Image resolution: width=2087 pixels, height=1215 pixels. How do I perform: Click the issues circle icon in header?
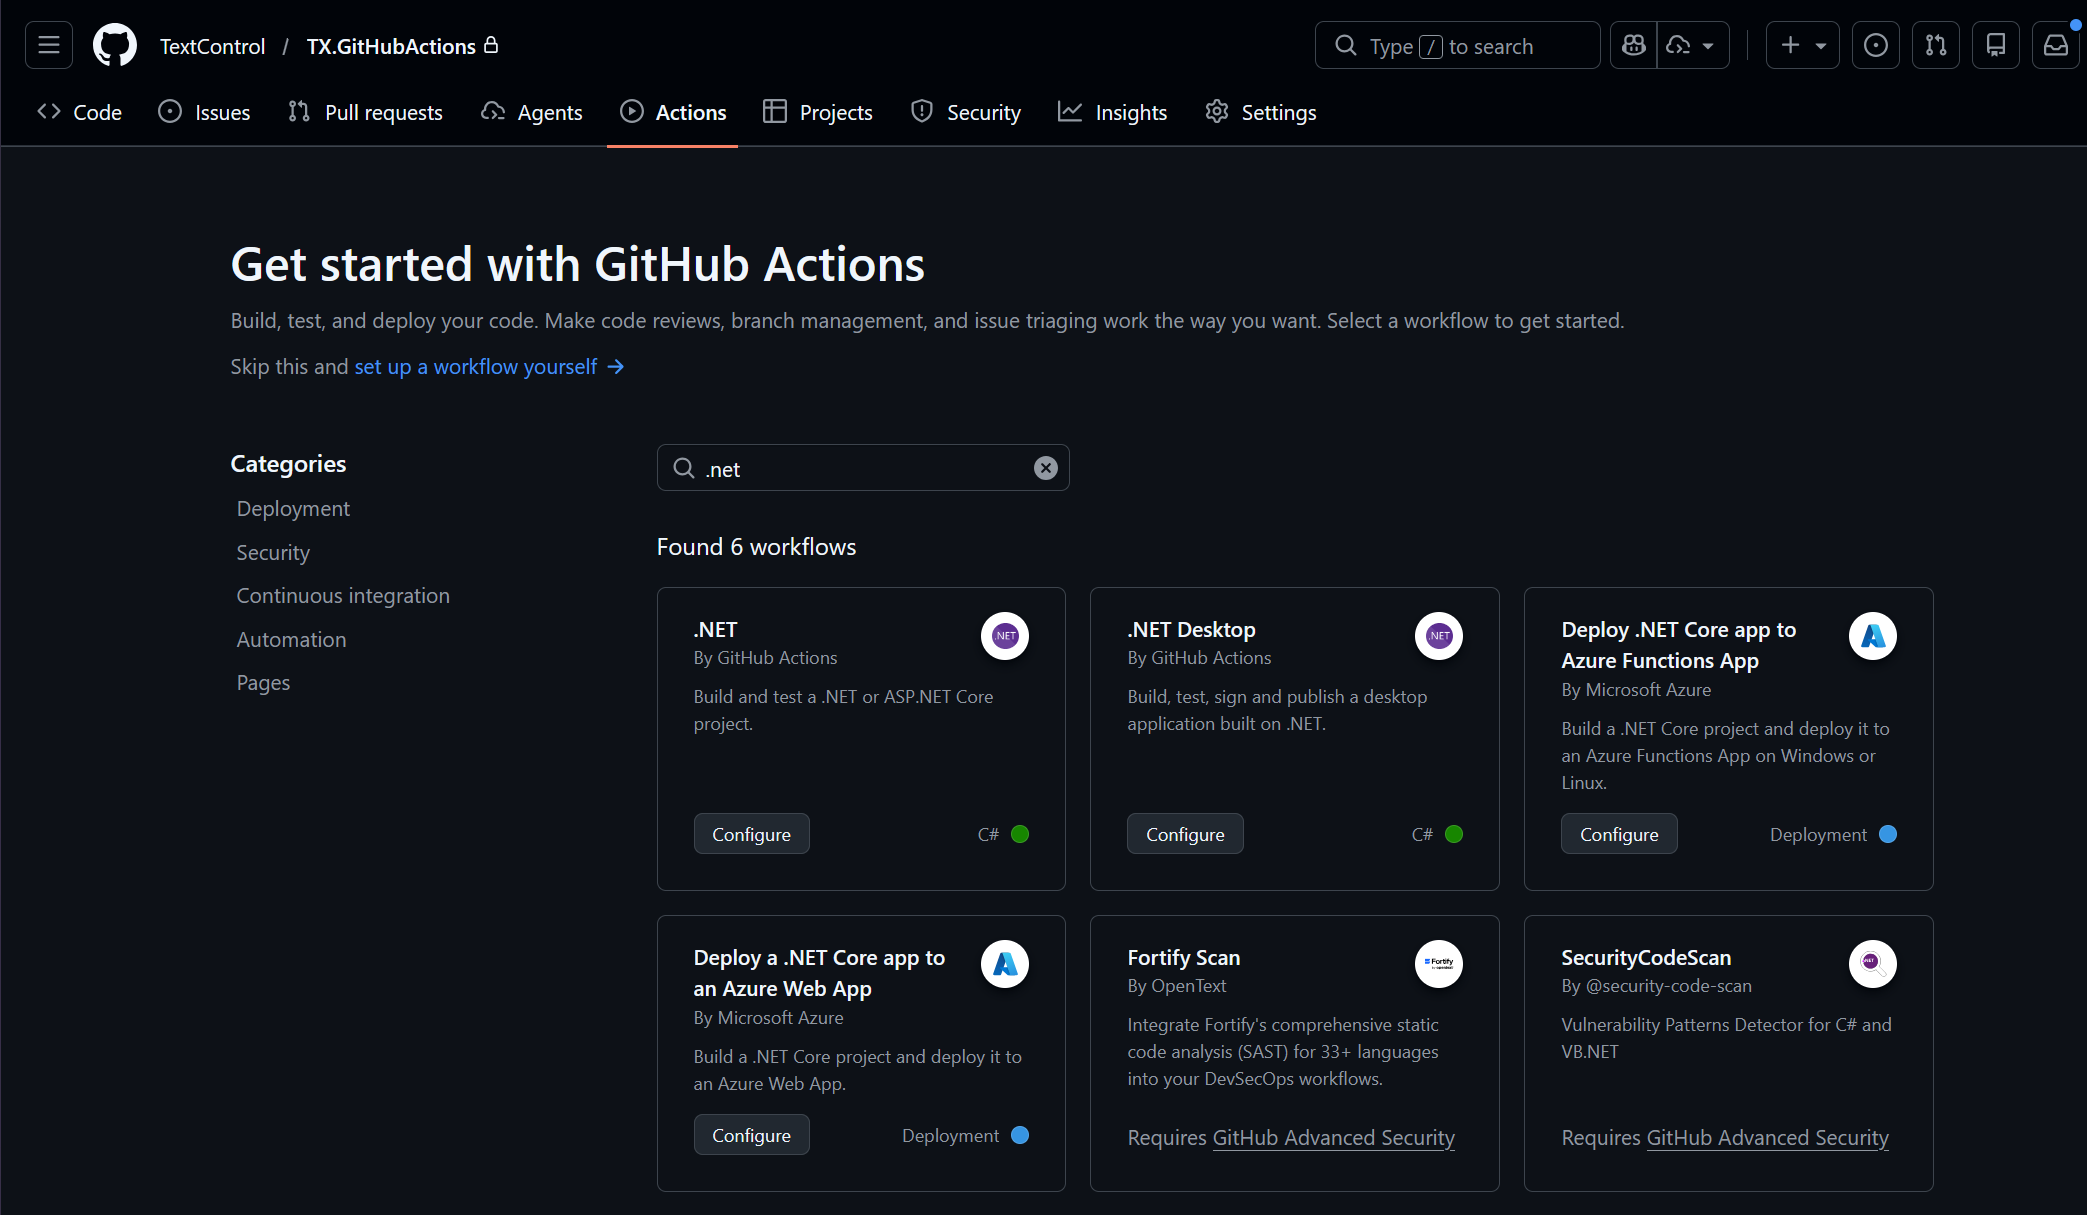[x=1877, y=45]
